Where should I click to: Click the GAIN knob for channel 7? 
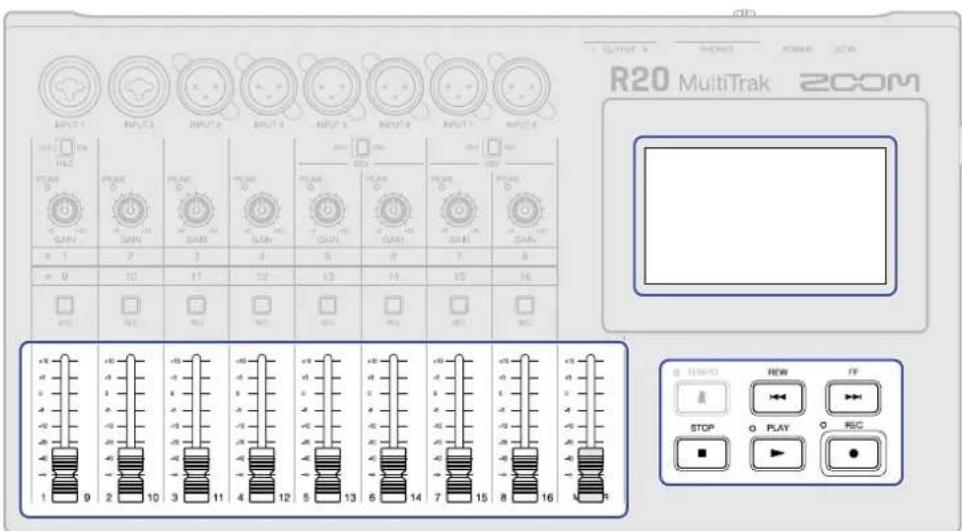(x=458, y=211)
